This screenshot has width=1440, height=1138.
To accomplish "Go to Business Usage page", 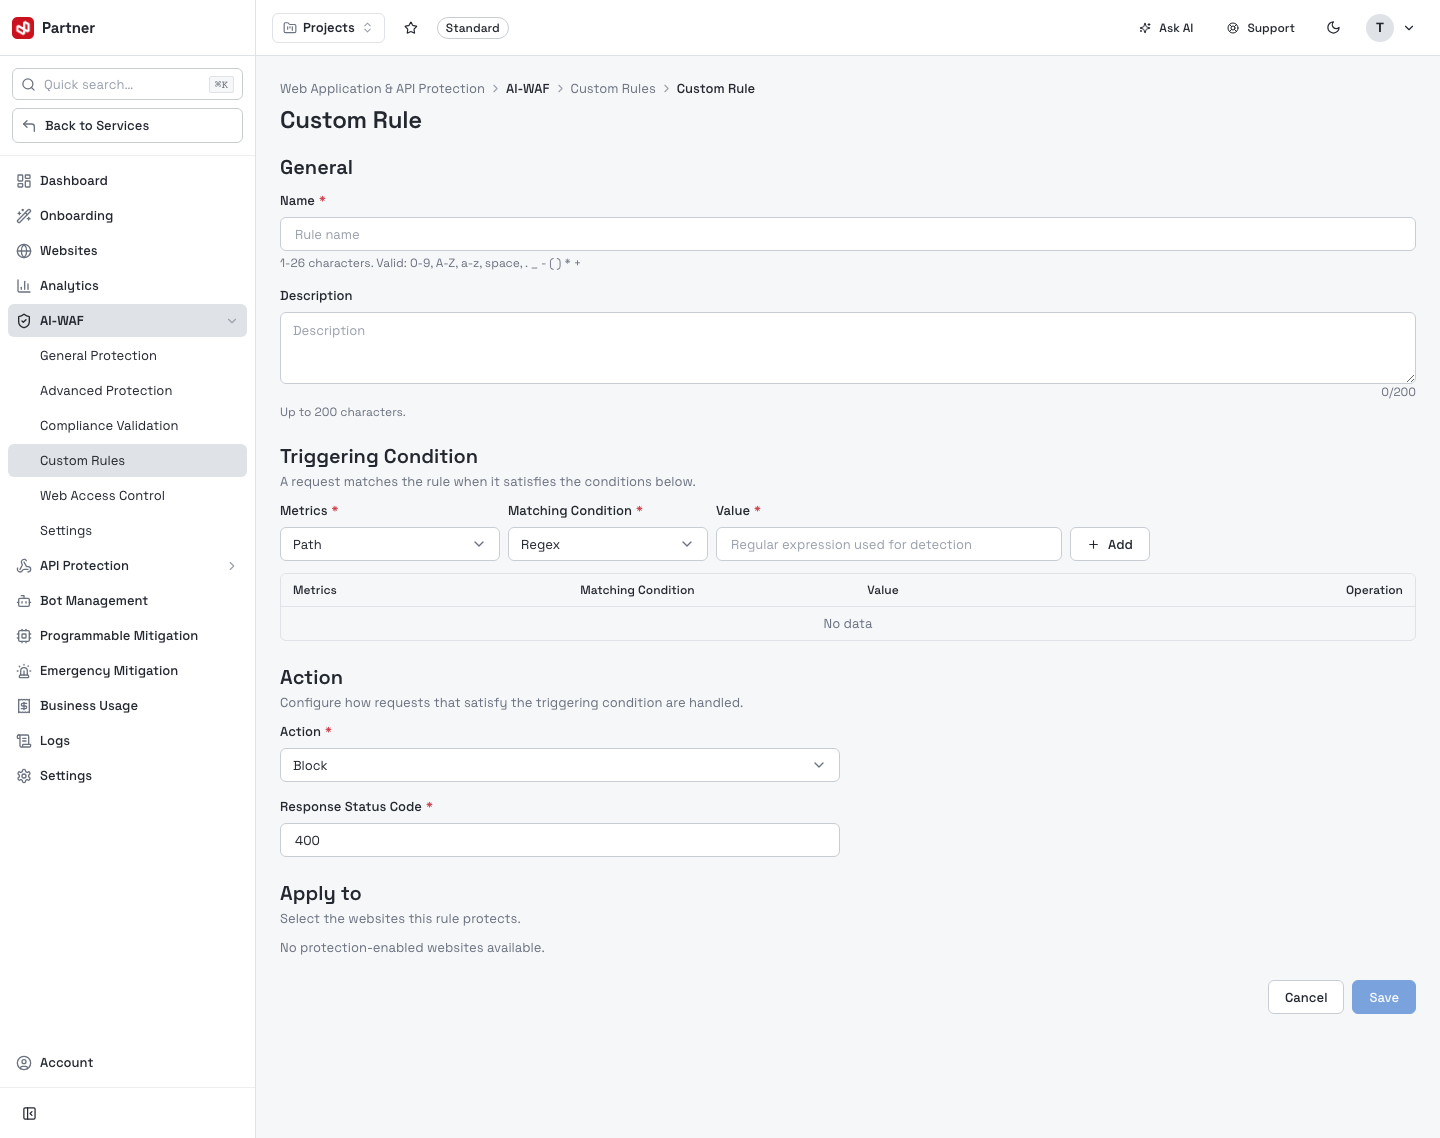I will coord(127,706).
